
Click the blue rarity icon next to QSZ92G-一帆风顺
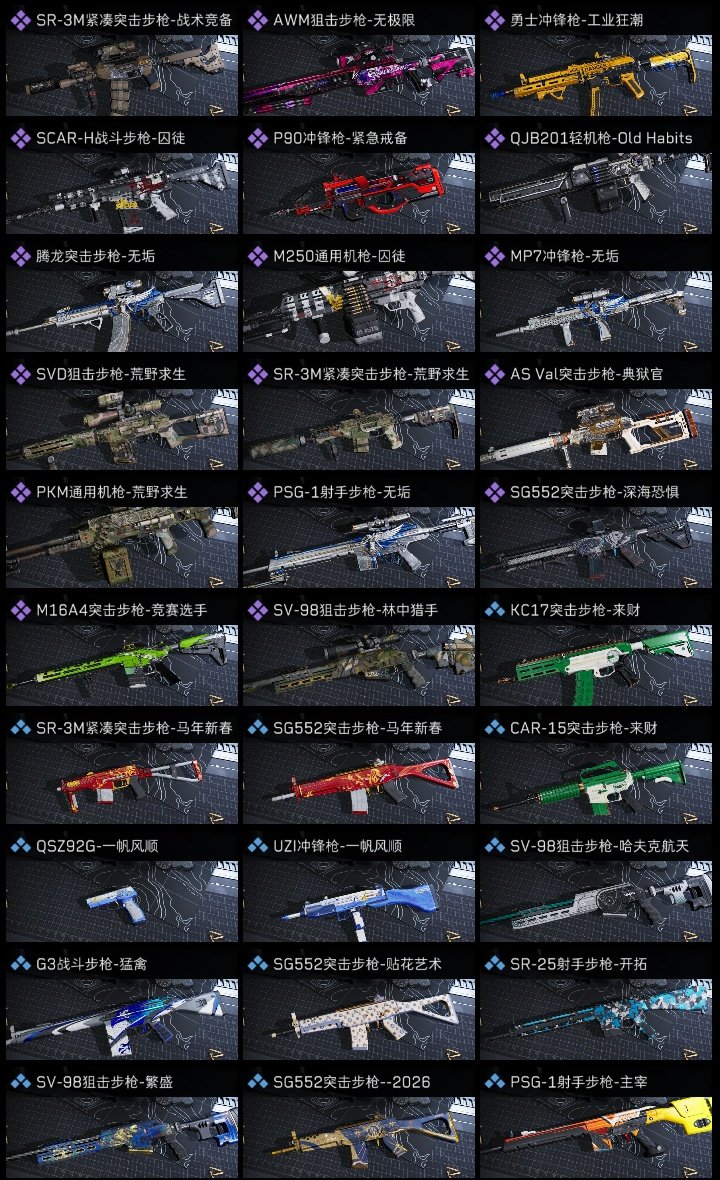(20, 846)
